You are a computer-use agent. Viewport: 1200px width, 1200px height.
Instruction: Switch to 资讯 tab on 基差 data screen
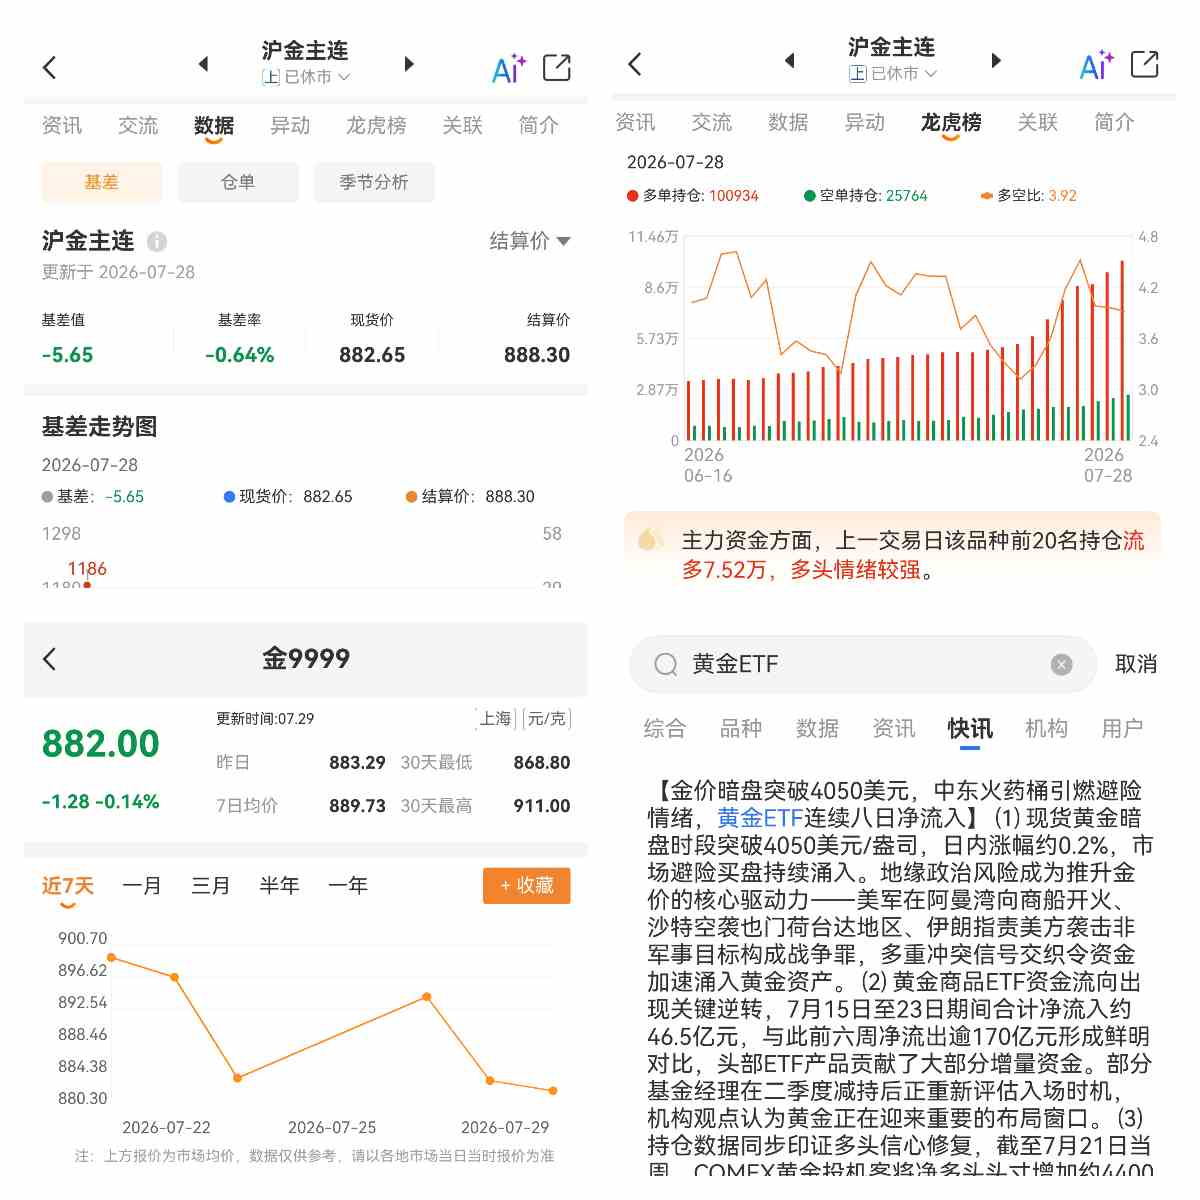[x=62, y=126]
